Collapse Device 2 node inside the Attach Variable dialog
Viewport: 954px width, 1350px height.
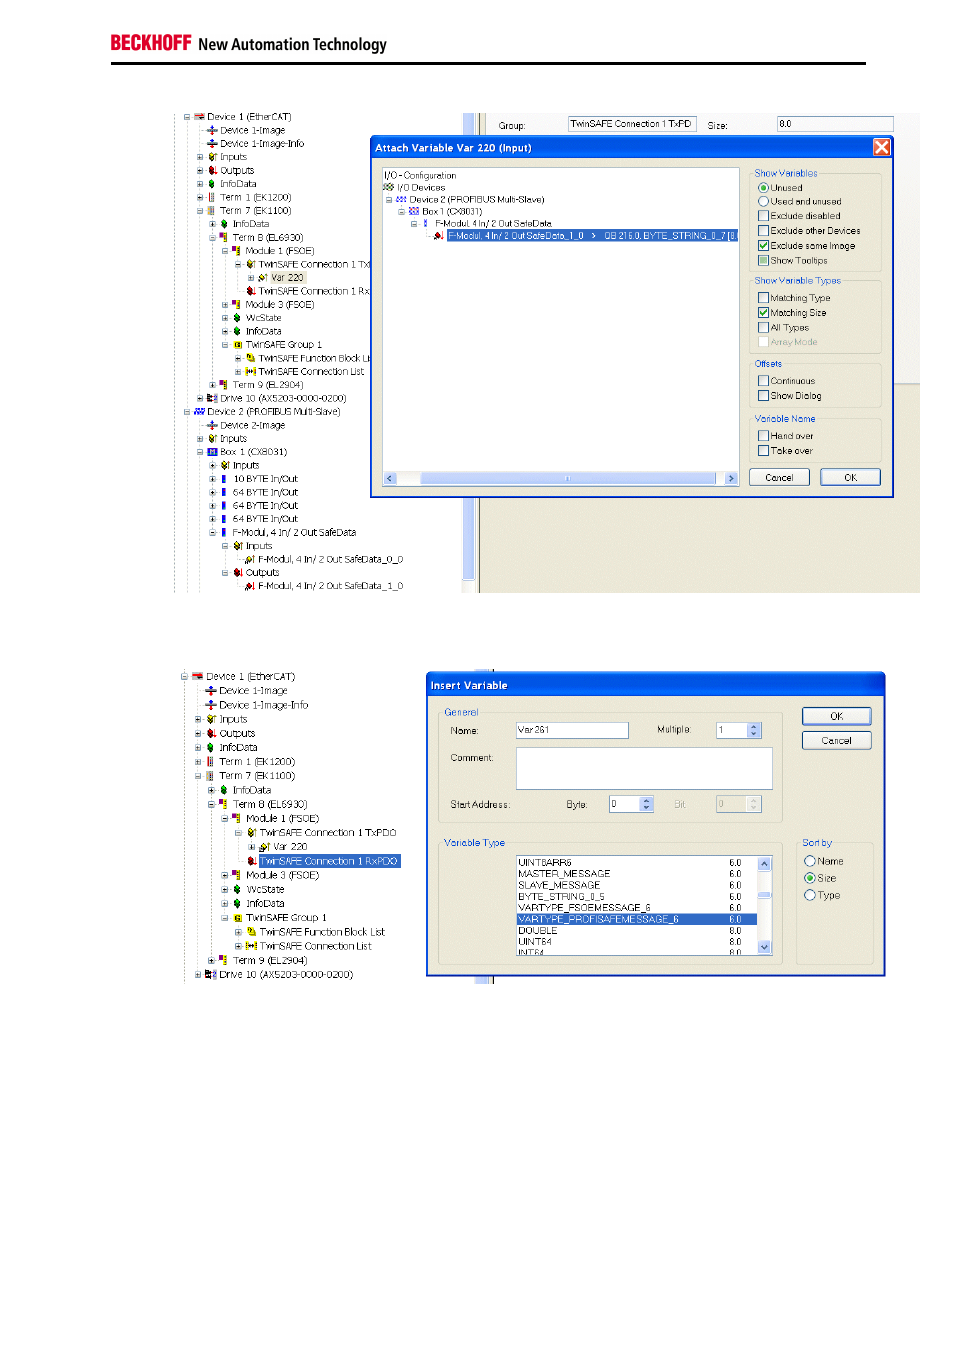click(x=389, y=200)
